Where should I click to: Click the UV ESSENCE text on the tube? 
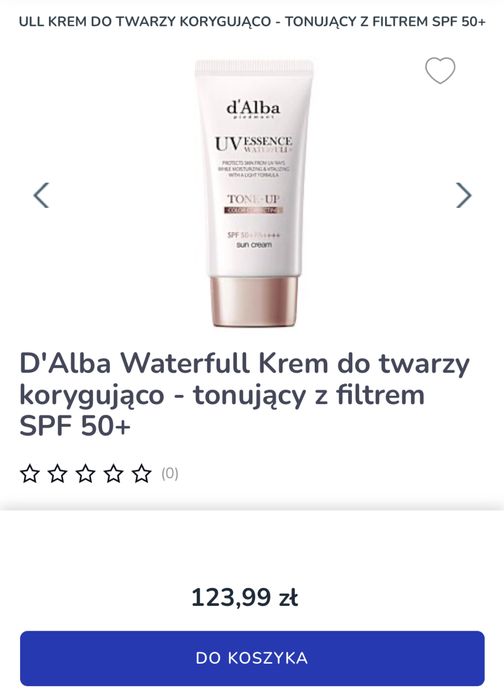(254, 144)
